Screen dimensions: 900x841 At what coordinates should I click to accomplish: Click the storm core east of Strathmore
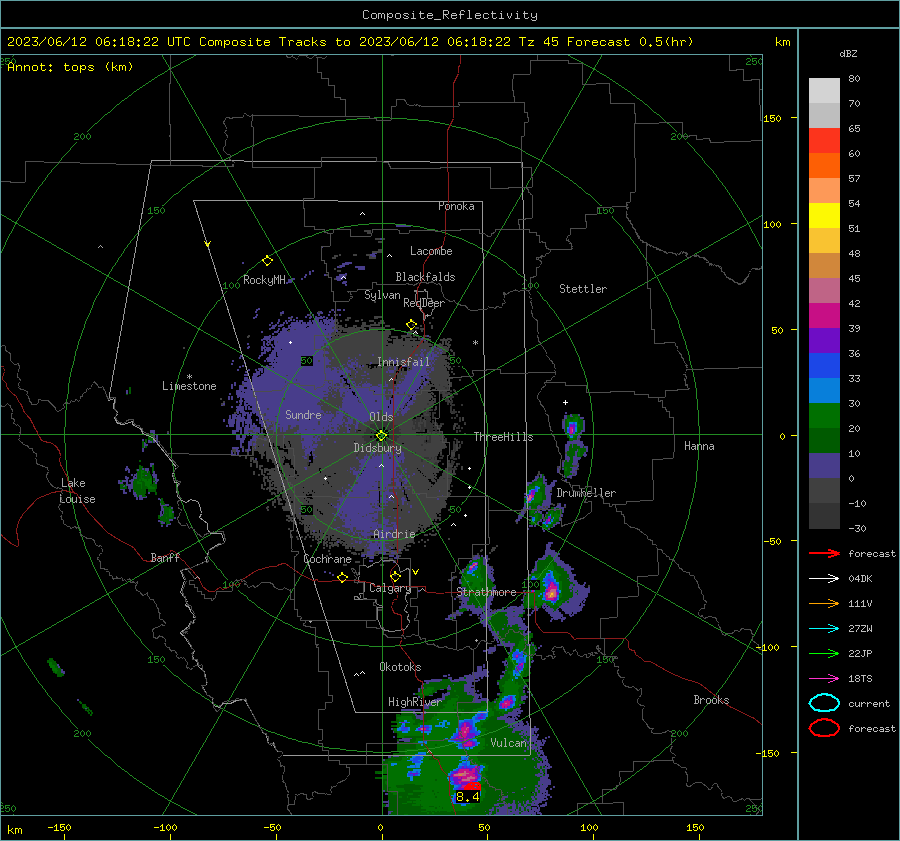[552, 590]
